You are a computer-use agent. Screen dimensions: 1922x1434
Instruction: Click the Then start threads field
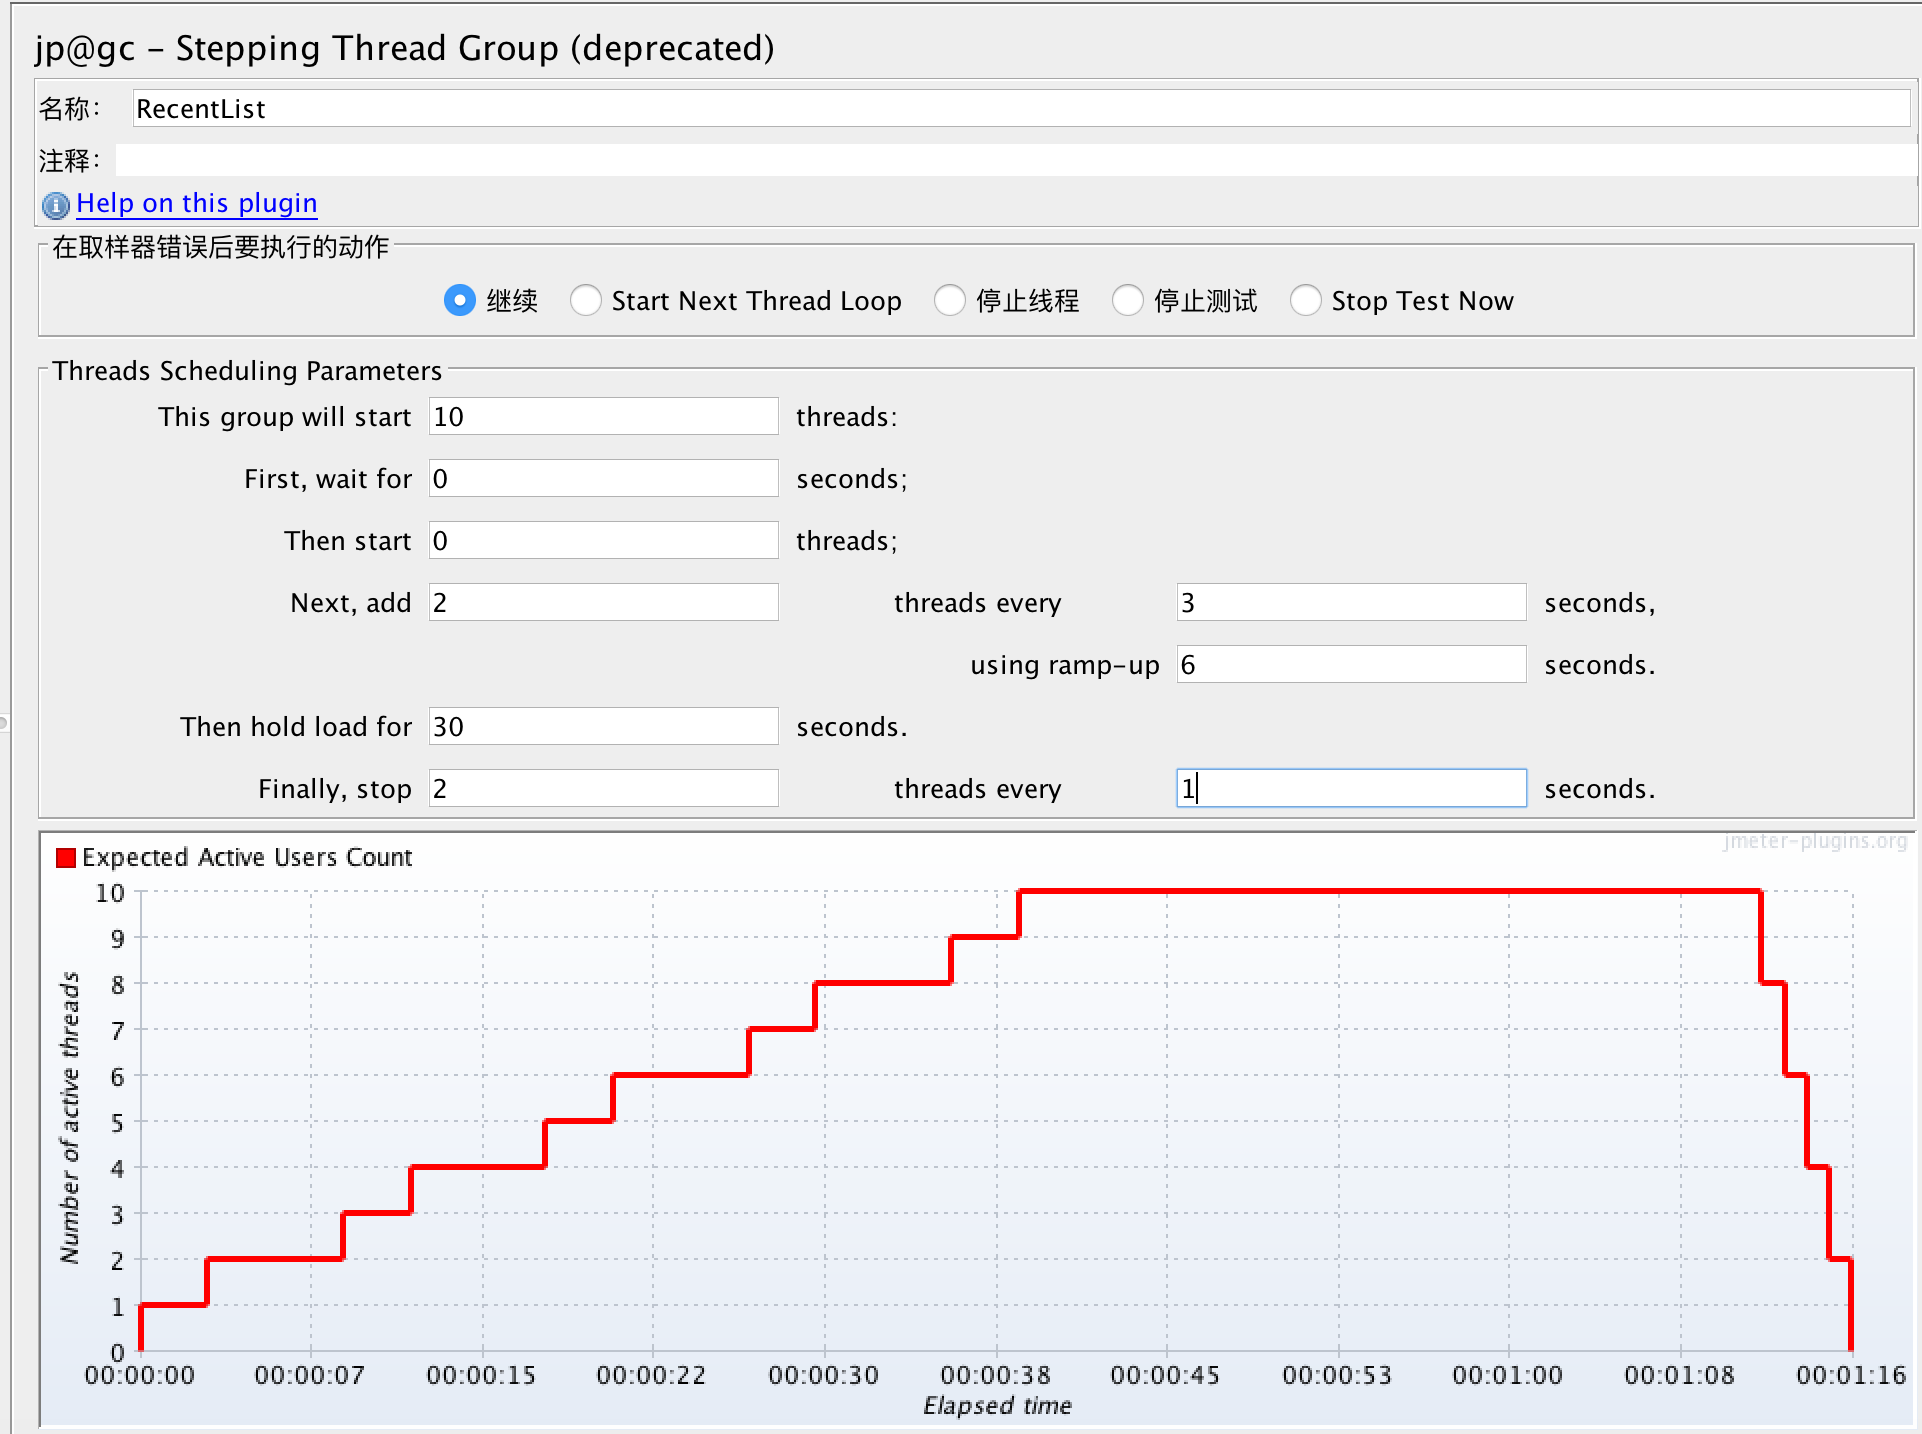(600, 540)
